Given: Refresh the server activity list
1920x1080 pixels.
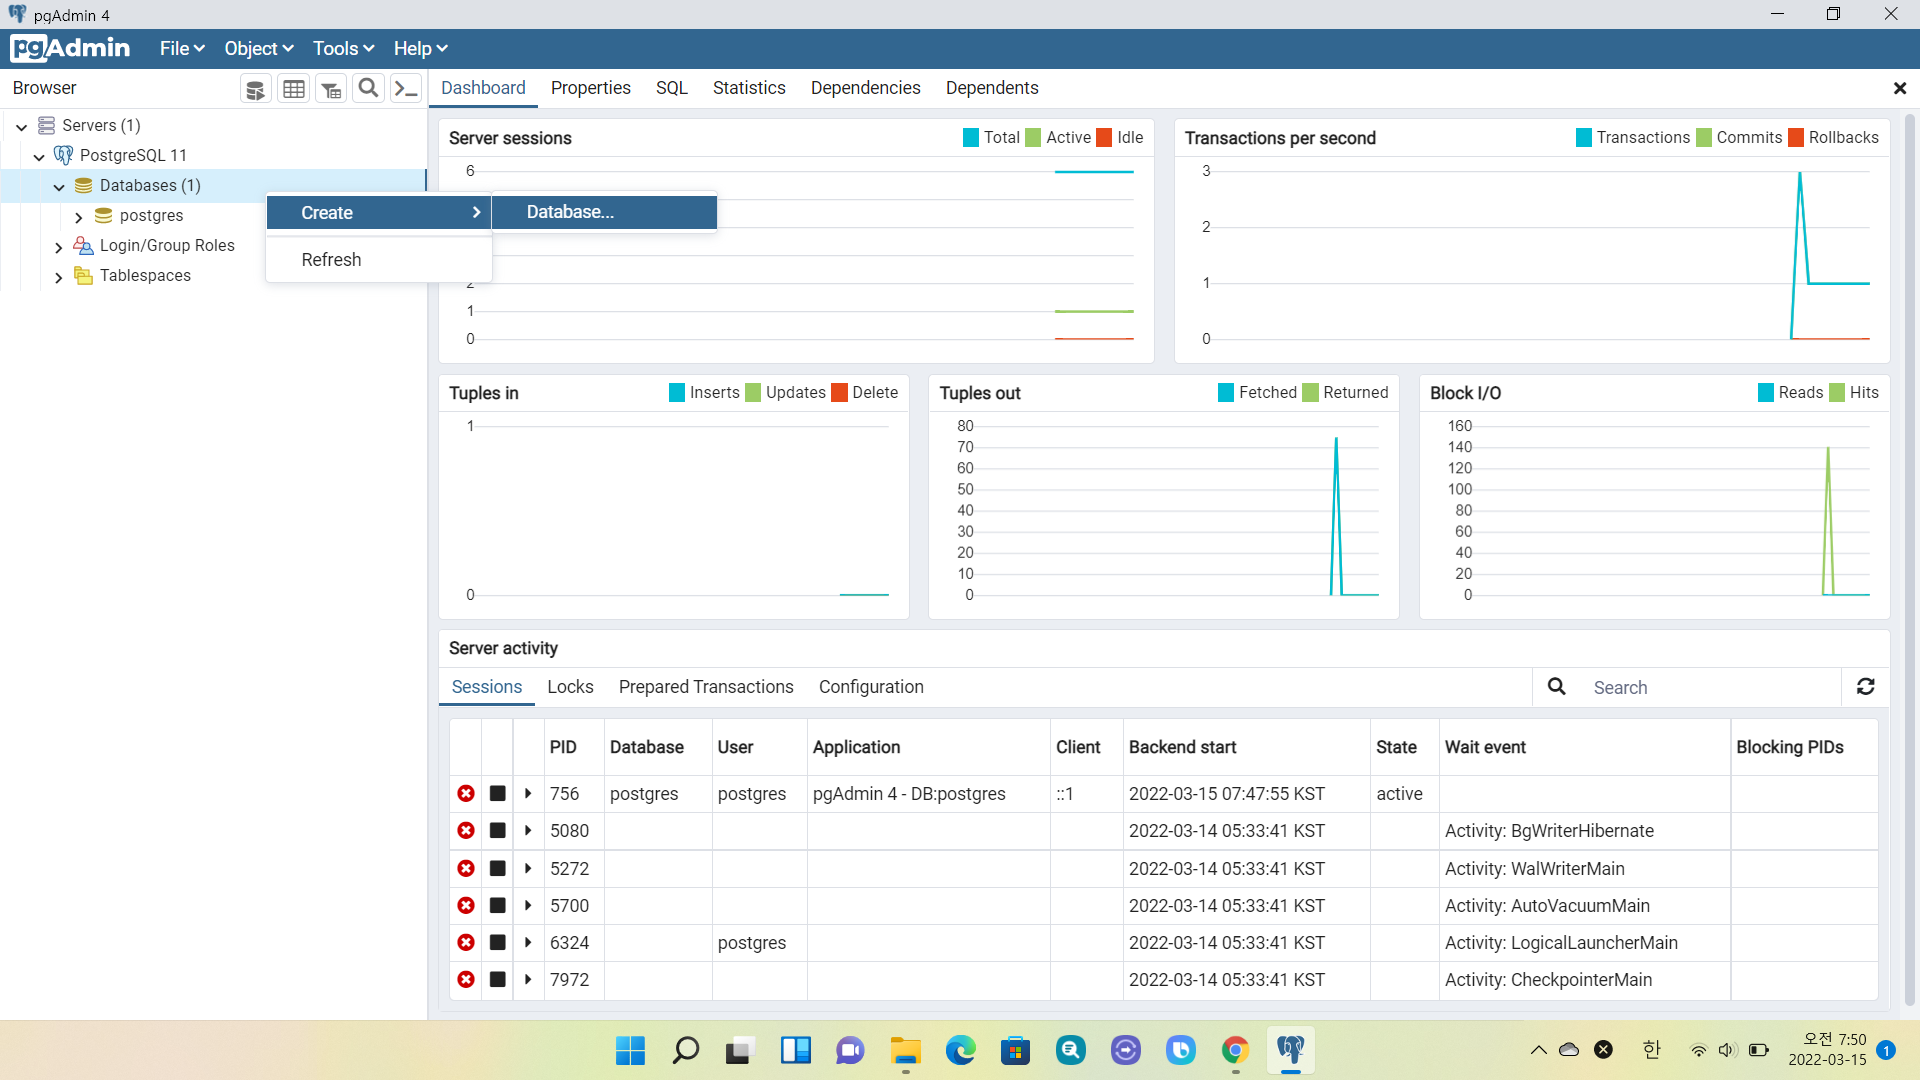Looking at the screenshot, I should (x=1865, y=687).
